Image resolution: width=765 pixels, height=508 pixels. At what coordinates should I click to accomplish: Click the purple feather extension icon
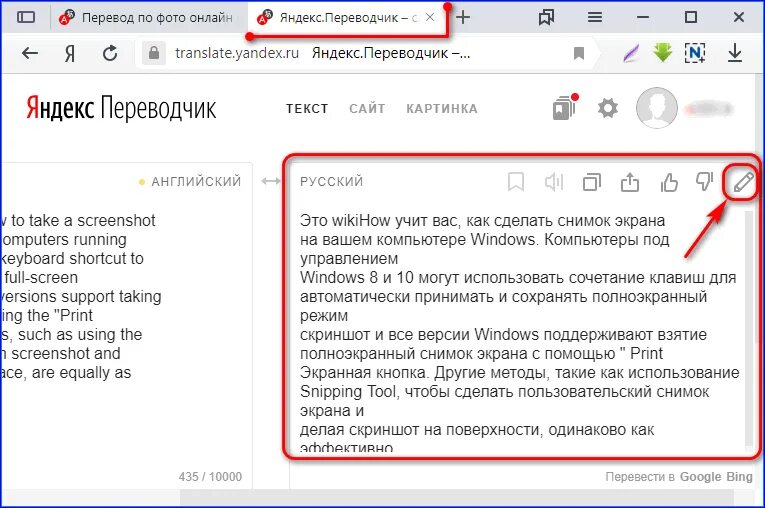tap(631, 53)
